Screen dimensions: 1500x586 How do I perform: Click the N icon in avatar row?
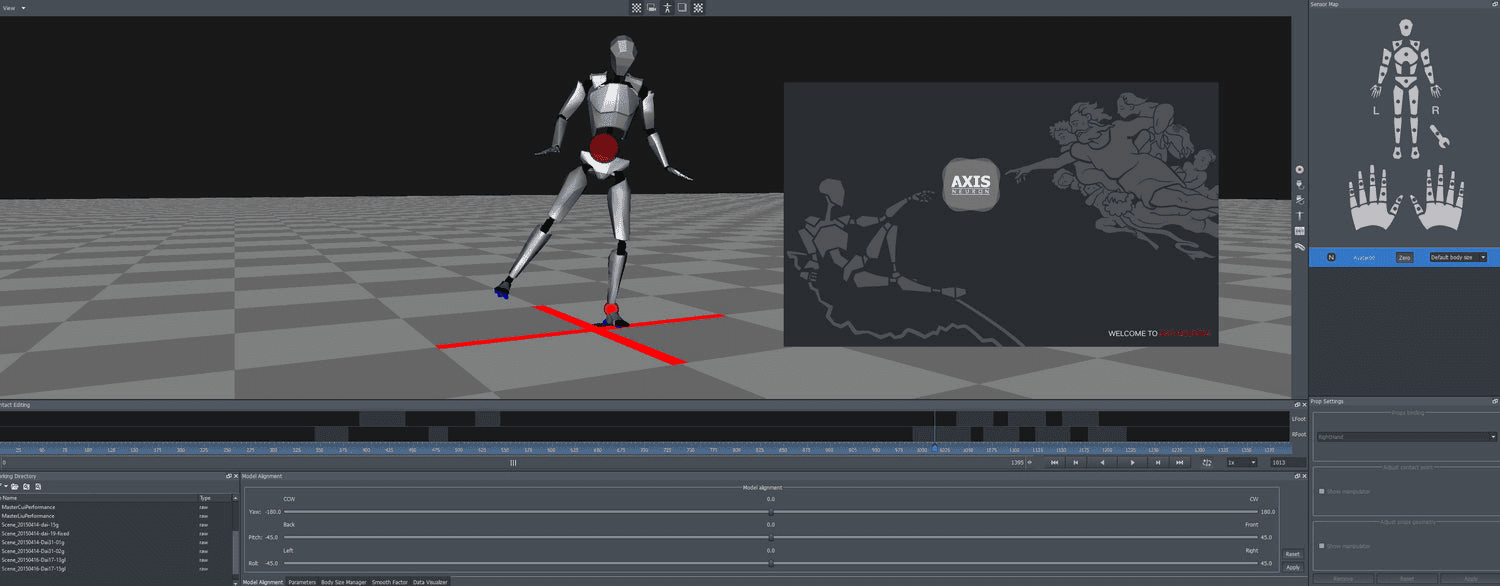(1331, 257)
